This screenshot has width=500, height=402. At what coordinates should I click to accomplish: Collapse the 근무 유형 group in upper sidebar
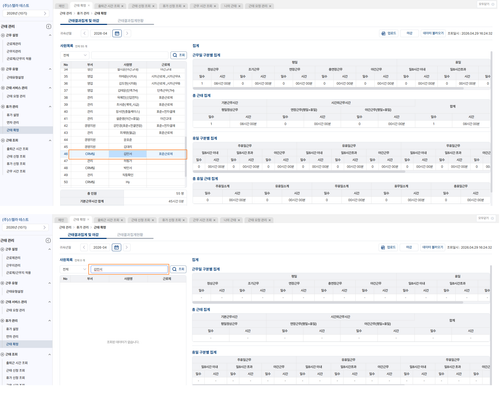tap(50, 69)
